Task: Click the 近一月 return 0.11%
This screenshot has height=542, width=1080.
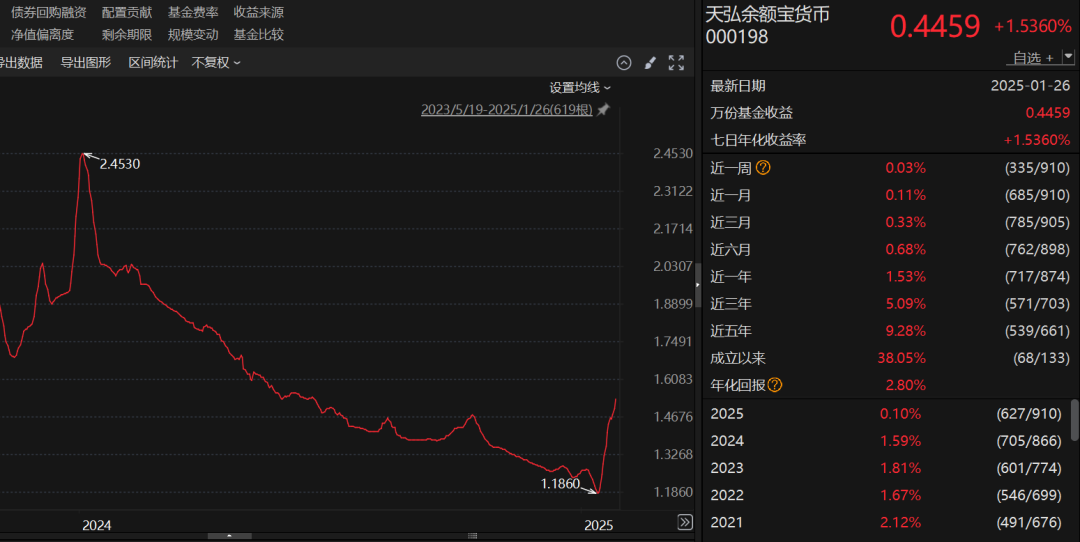Action: click(906, 195)
